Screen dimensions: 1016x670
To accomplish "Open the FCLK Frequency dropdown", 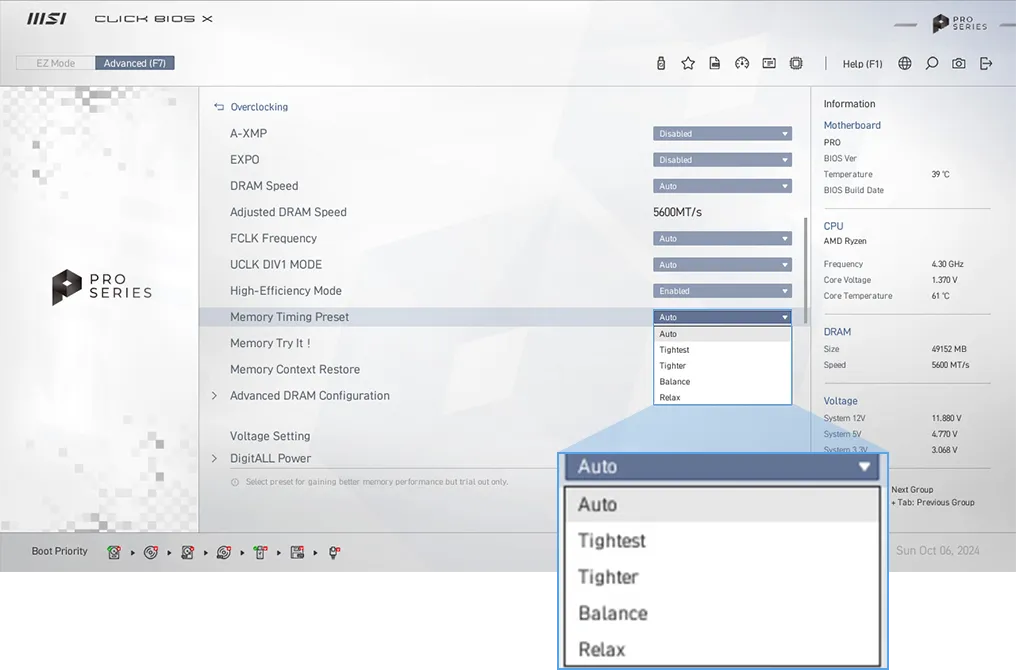I will 722,238.
